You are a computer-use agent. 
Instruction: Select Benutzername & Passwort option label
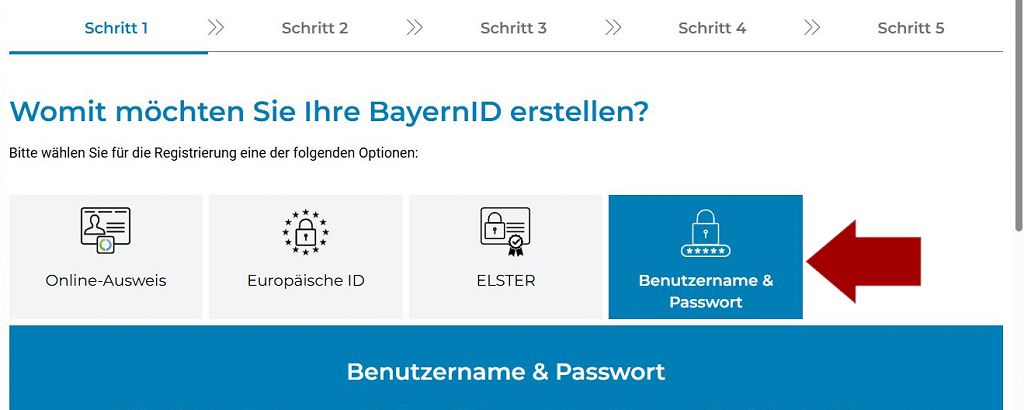[705, 291]
